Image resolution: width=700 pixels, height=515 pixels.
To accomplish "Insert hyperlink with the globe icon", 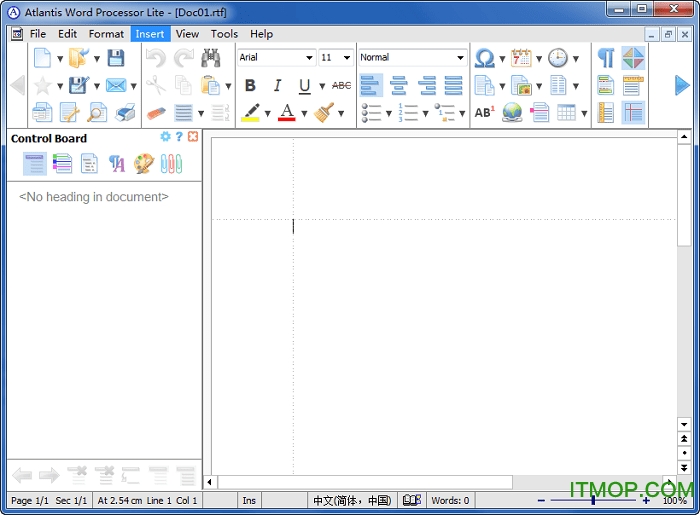I will [512, 112].
